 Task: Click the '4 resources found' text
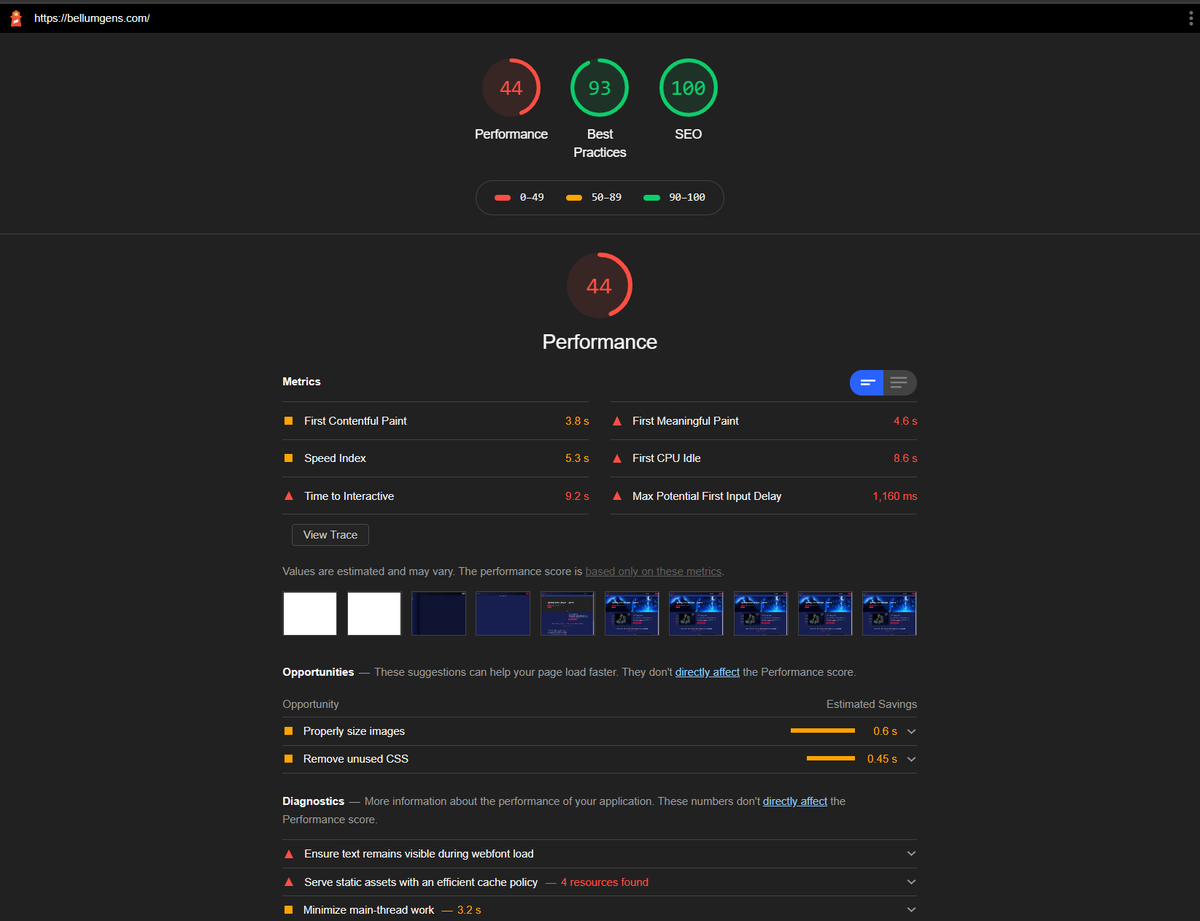604,882
